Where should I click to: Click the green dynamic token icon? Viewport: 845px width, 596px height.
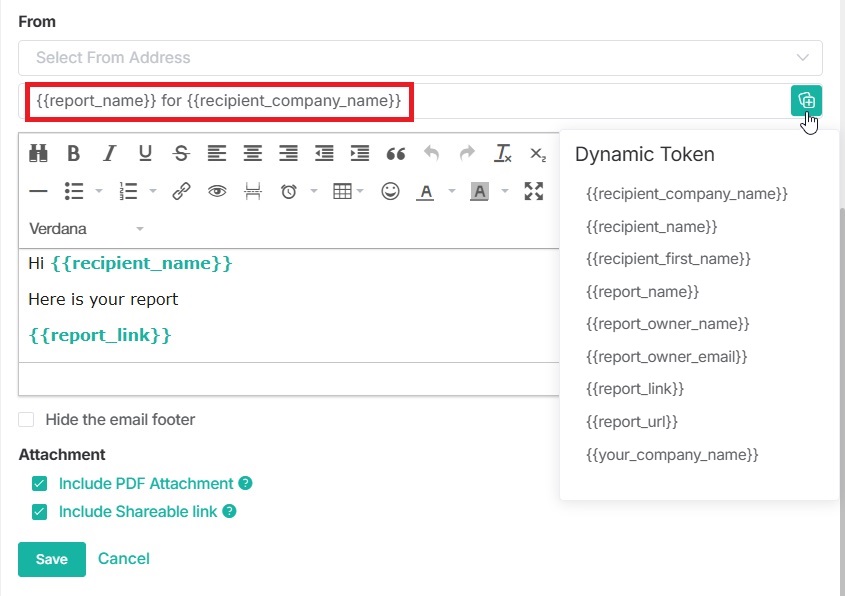click(806, 100)
